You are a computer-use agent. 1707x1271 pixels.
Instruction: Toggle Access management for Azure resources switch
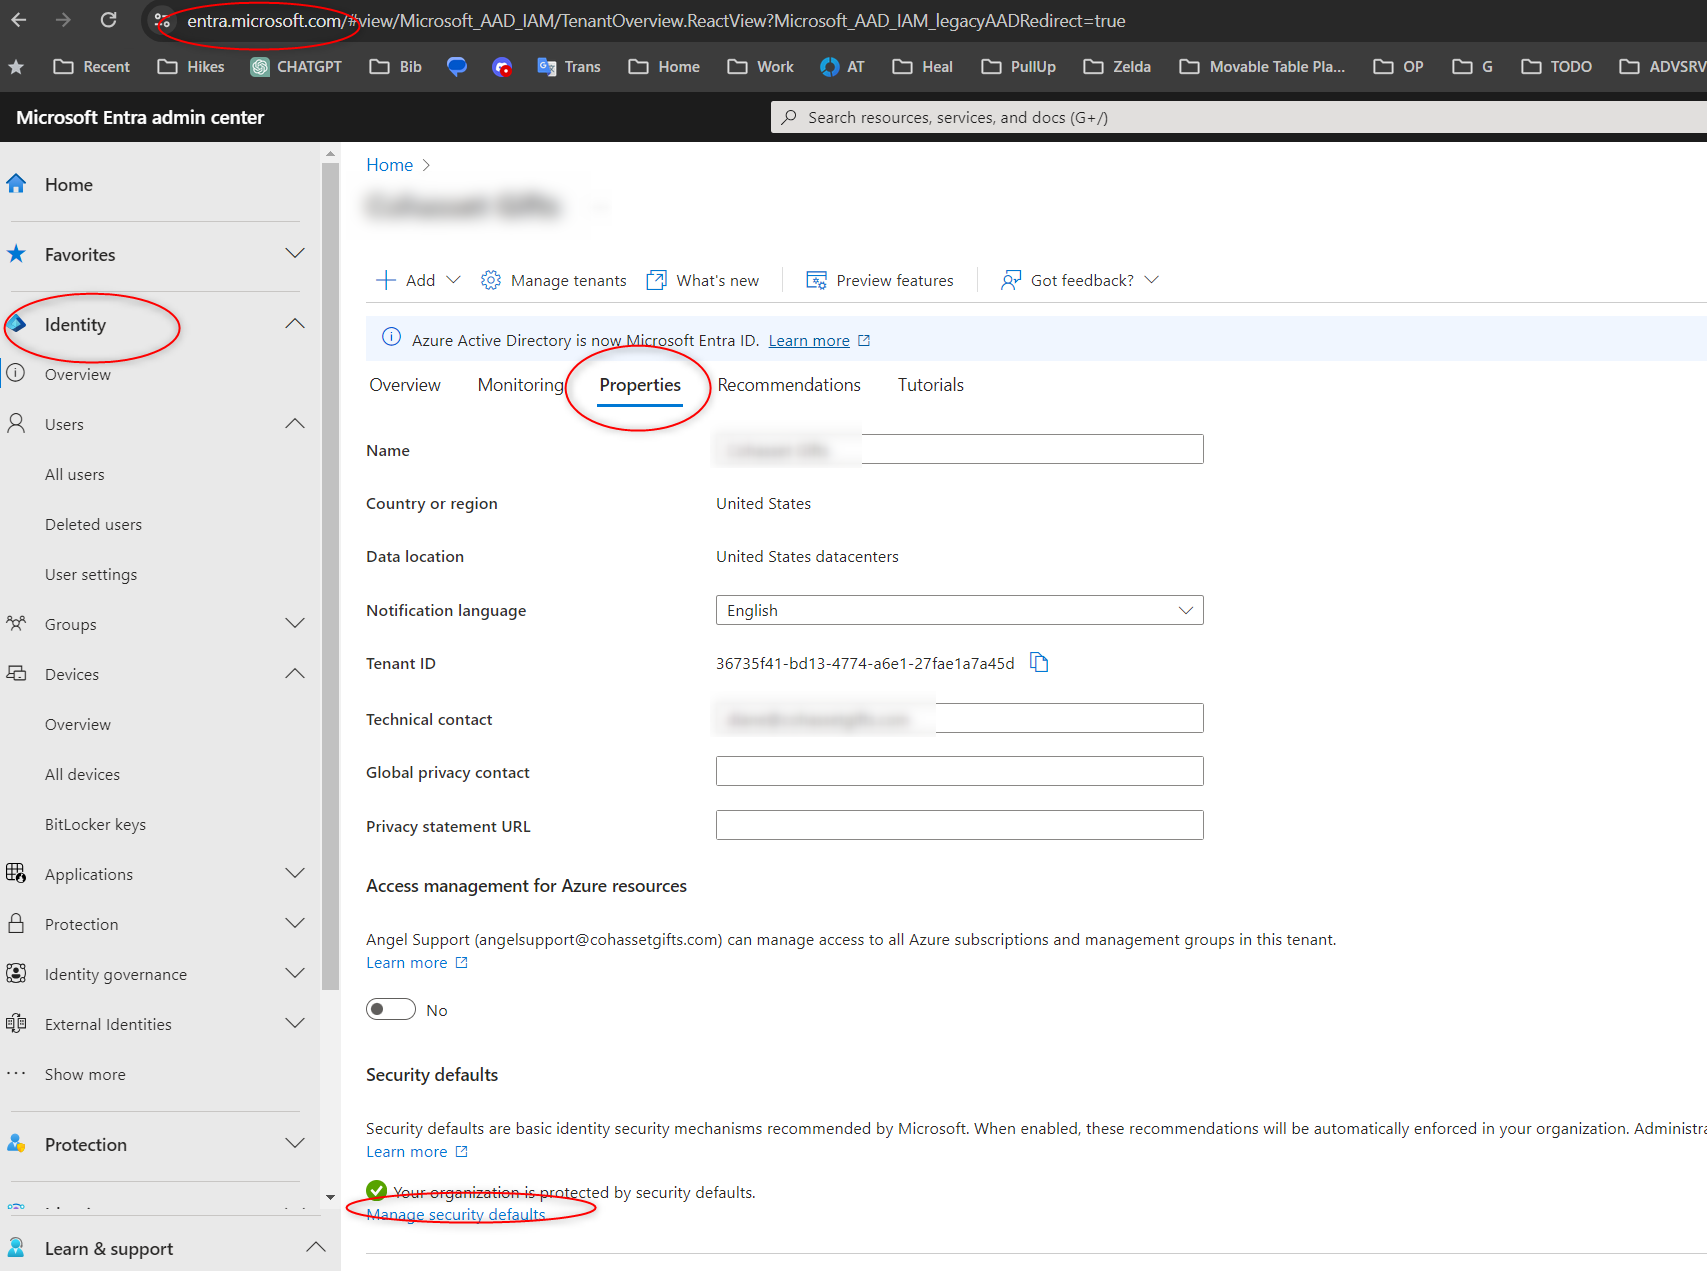[x=391, y=1009]
